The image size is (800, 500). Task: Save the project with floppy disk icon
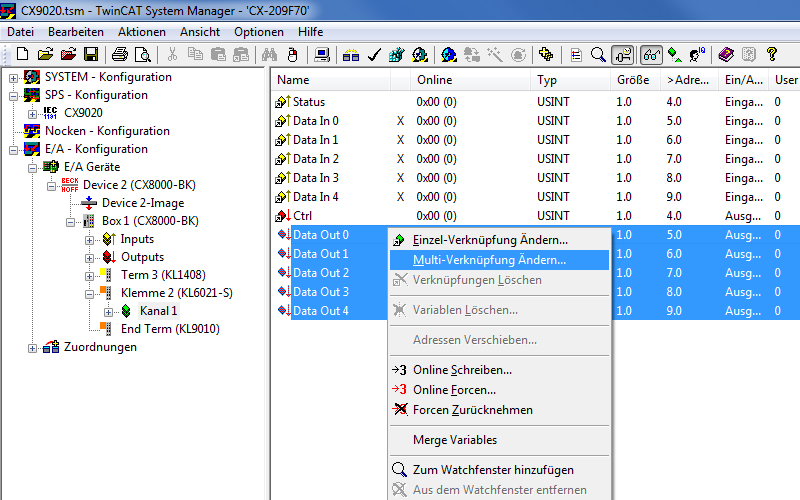[x=91, y=54]
